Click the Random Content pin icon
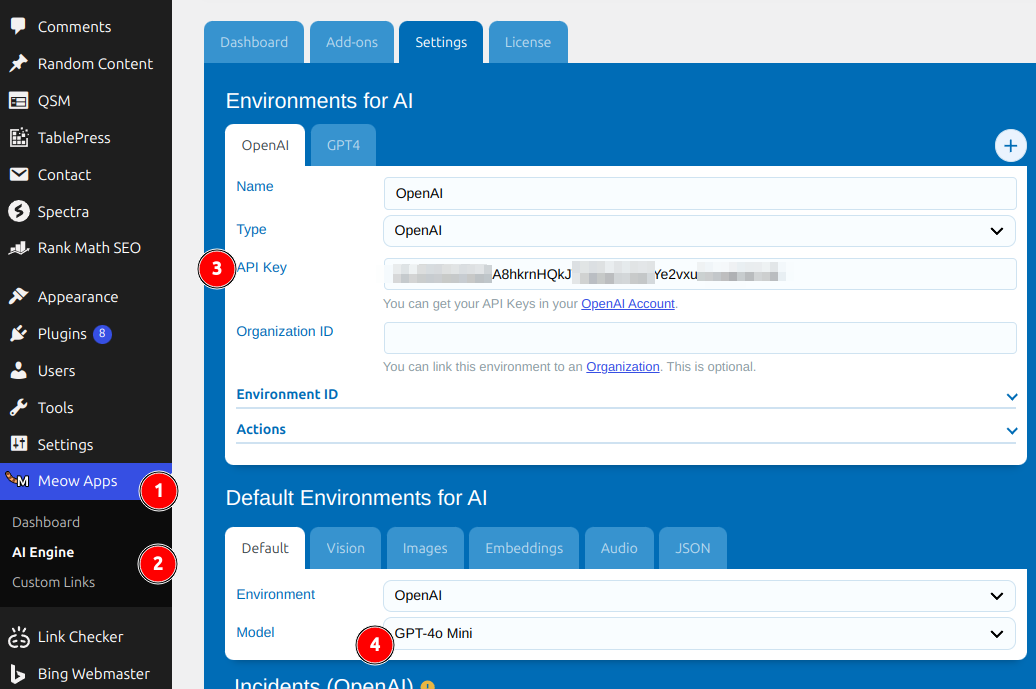The width and height of the screenshot is (1036, 689). (x=18, y=64)
